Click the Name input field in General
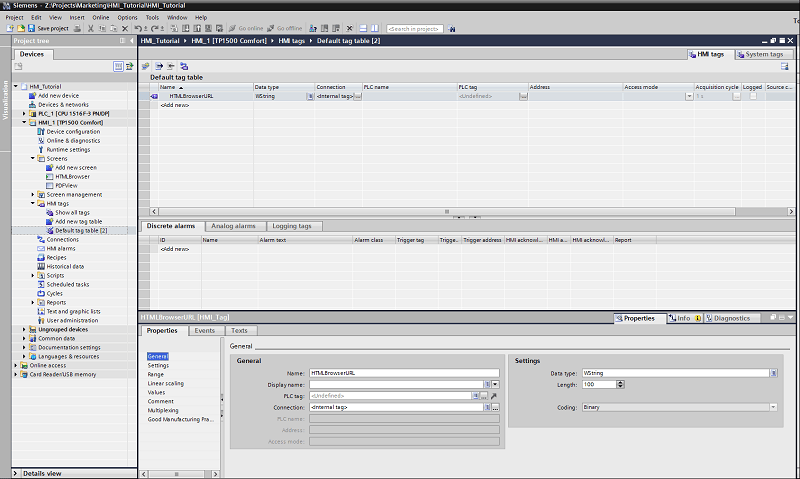 pos(404,373)
